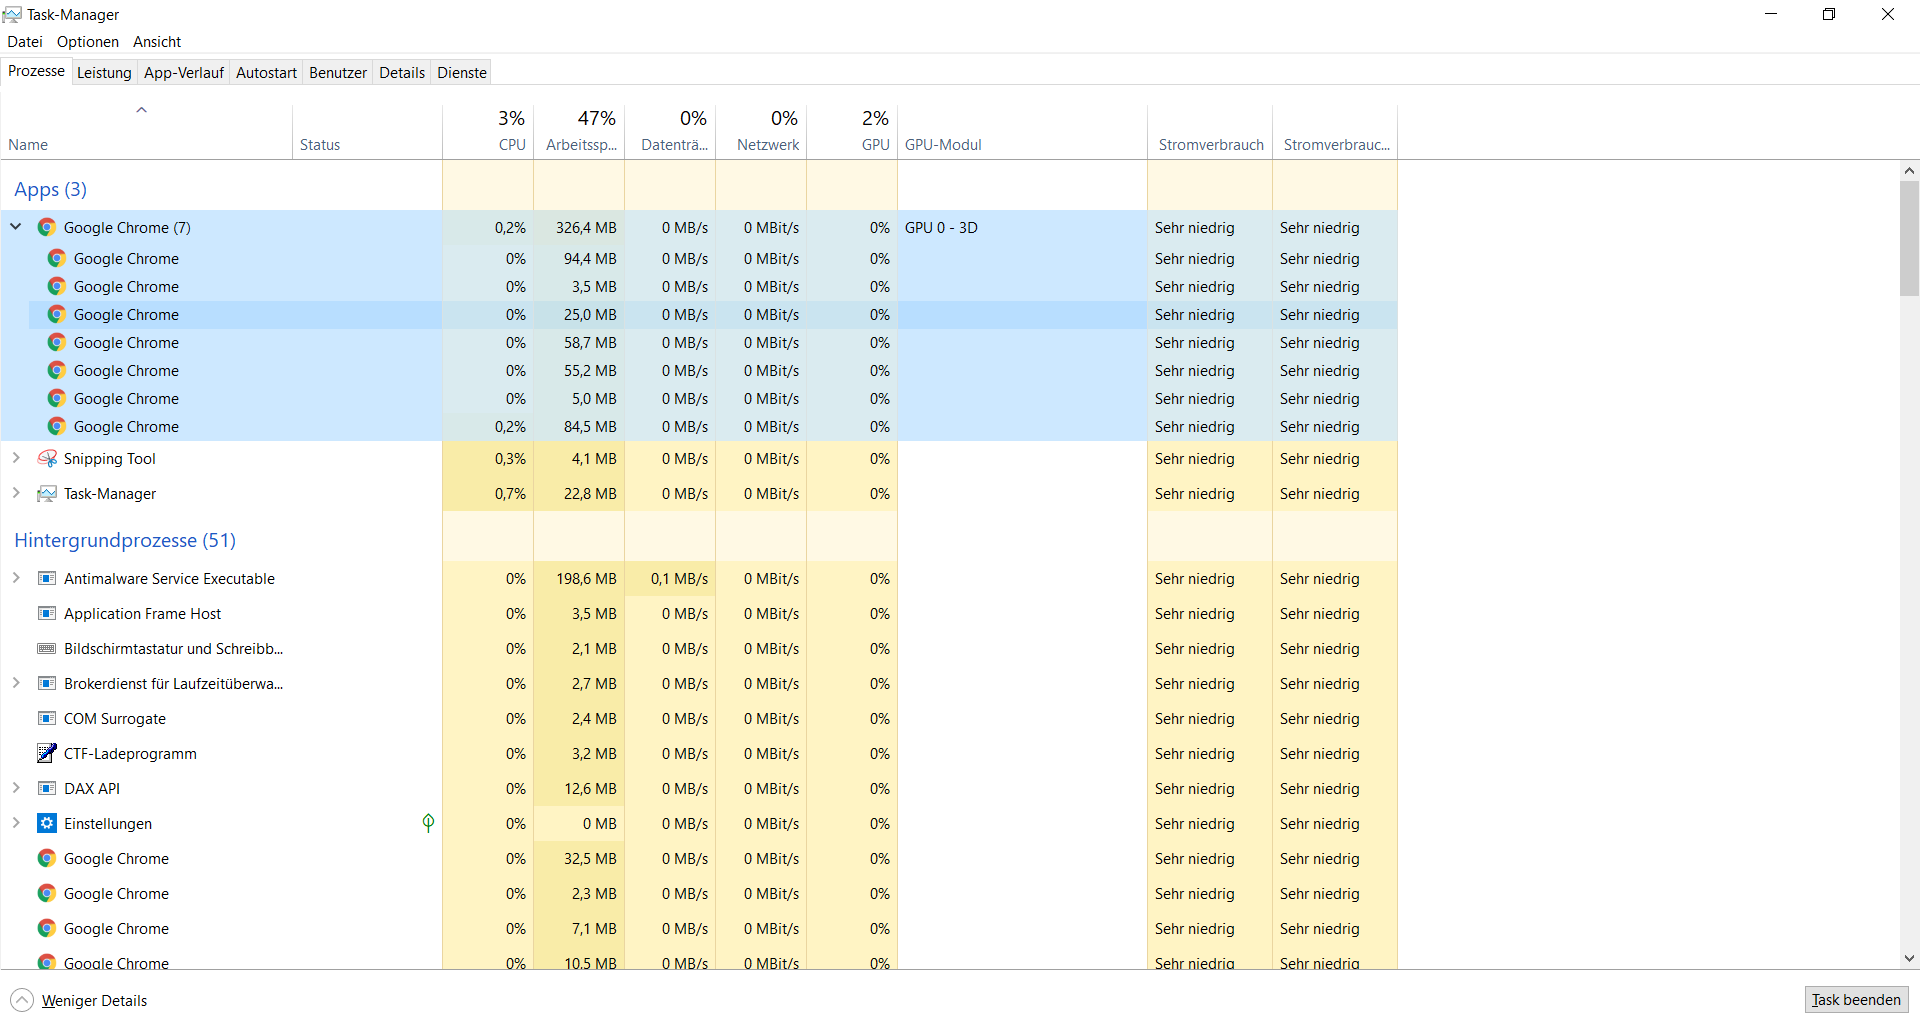Screen dimensions: 1920x1030
Task: Open the Optionen menu
Action: tap(88, 42)
